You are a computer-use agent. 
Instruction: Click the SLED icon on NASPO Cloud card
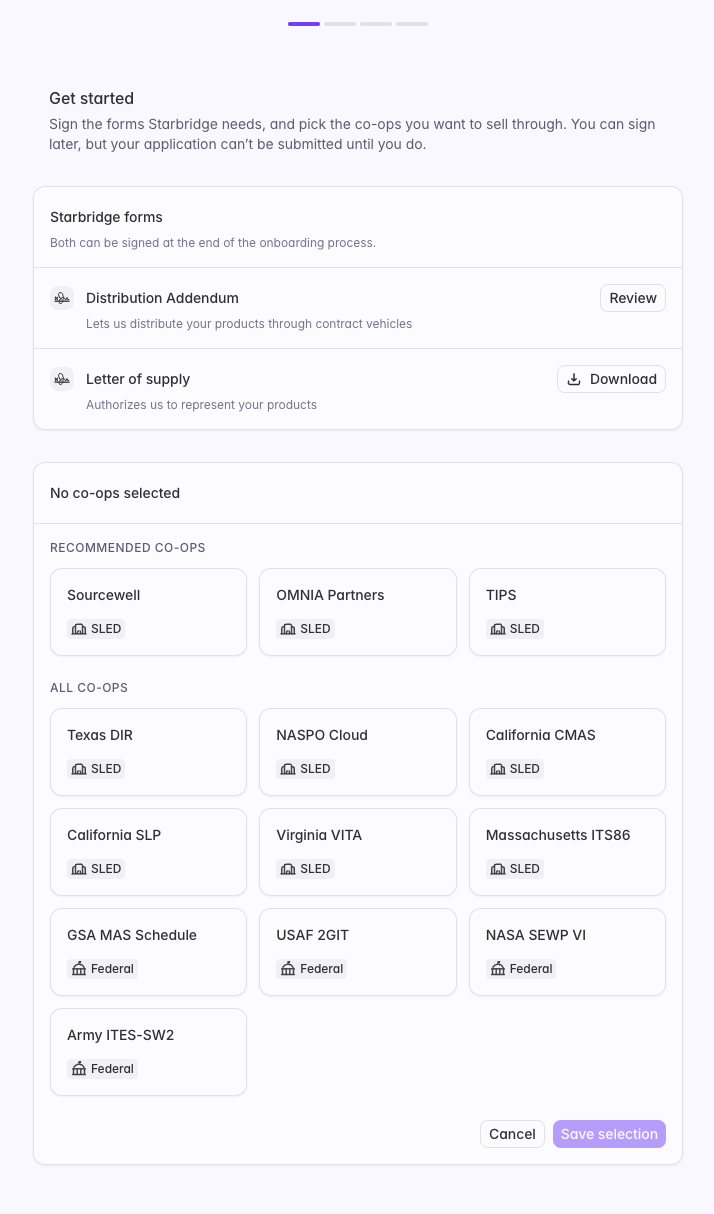tap(288, 769)
